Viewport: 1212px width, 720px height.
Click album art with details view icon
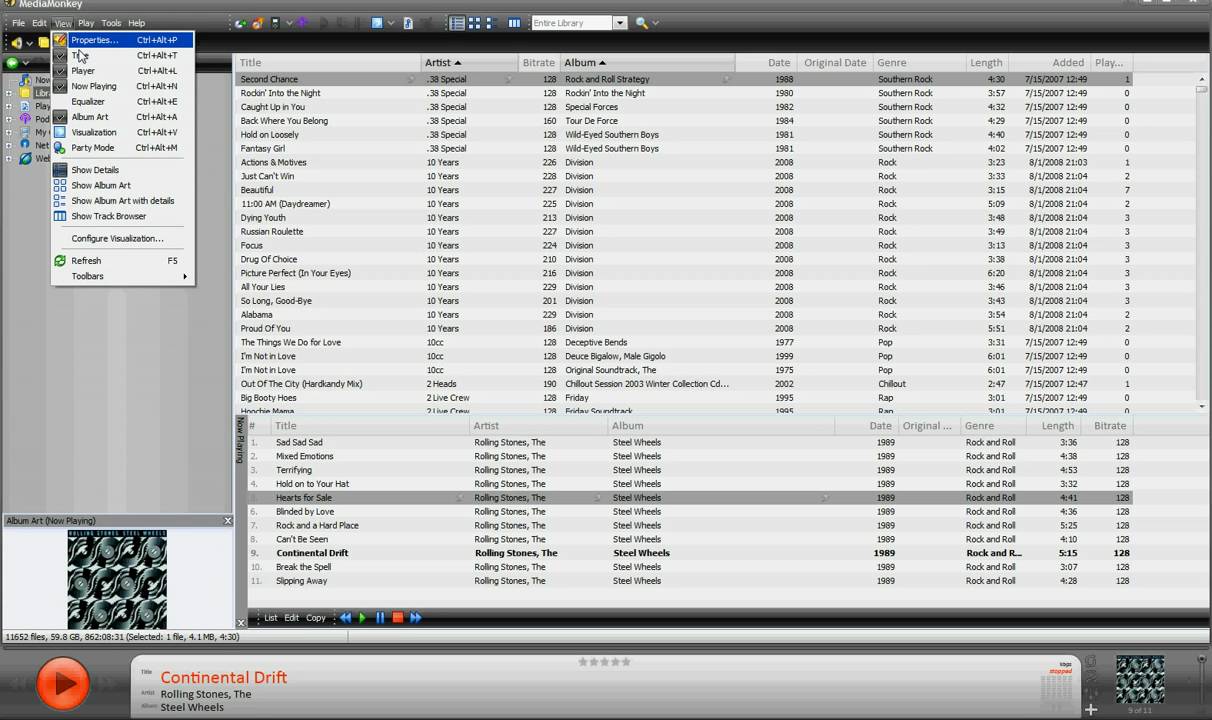coord(491,23)
